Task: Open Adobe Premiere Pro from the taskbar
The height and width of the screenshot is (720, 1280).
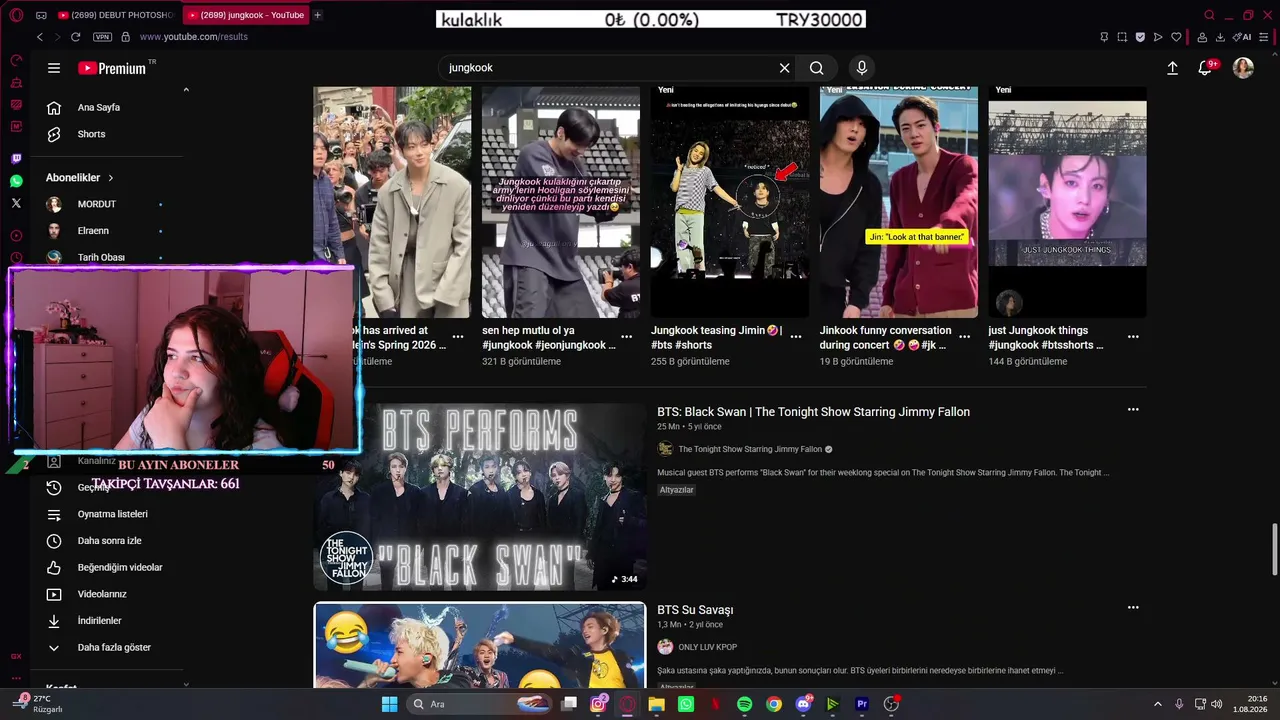Action: click(x=862, y=704)
